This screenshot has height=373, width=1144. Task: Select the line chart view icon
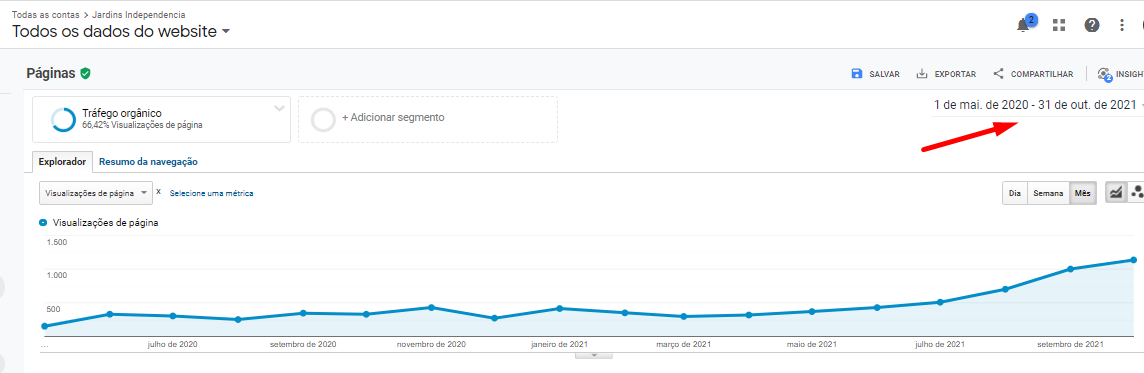pos(1116,193)
